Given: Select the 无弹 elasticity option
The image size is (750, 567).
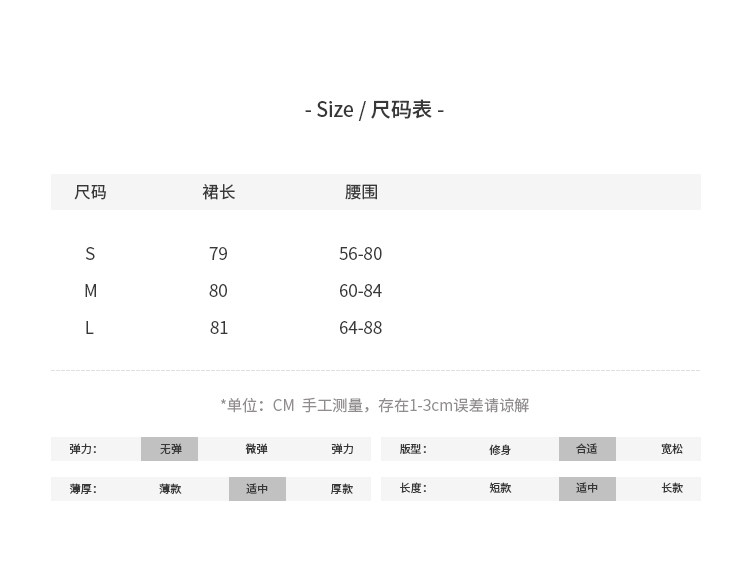Looking at the screenshot, I should (x=170, y=450).
